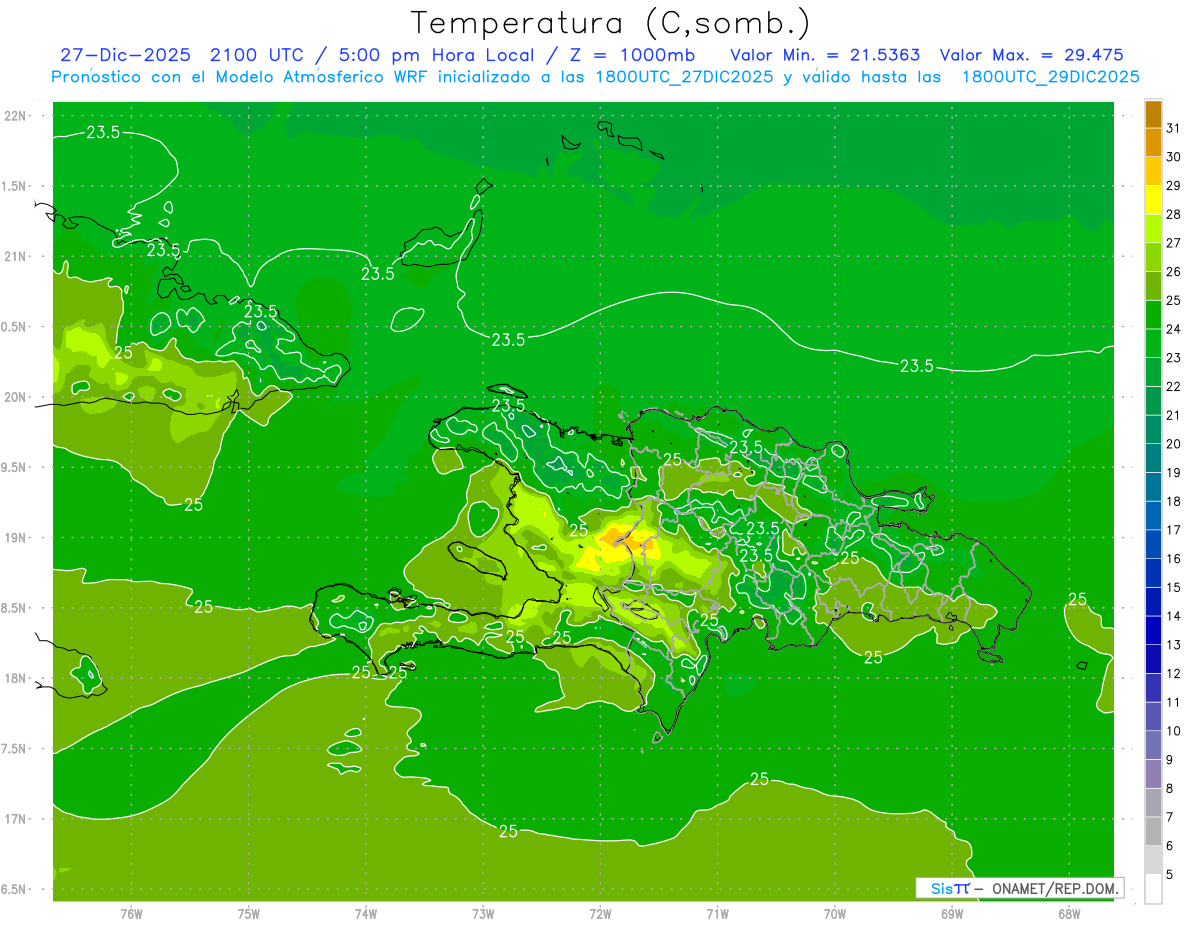Image resolution: width=1200 pixels, height=927 pixels.
Task: Click the 10 tick label on the color scale
Action: (1174, 731)
